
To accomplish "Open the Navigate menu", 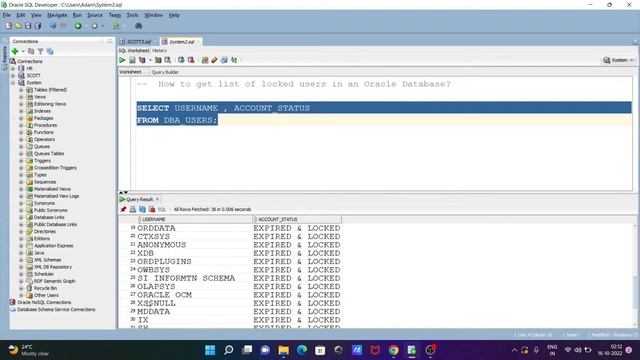I will (x=57, y=15).
